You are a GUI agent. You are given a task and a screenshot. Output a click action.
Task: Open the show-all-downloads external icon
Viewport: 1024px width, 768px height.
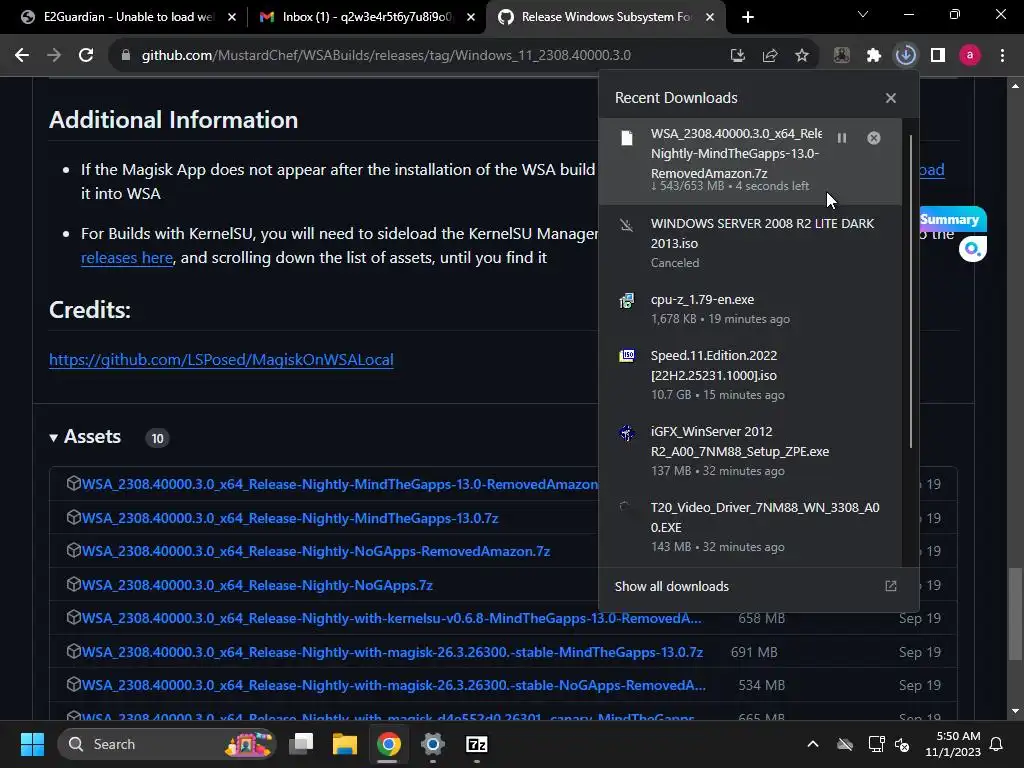point(891,586)
